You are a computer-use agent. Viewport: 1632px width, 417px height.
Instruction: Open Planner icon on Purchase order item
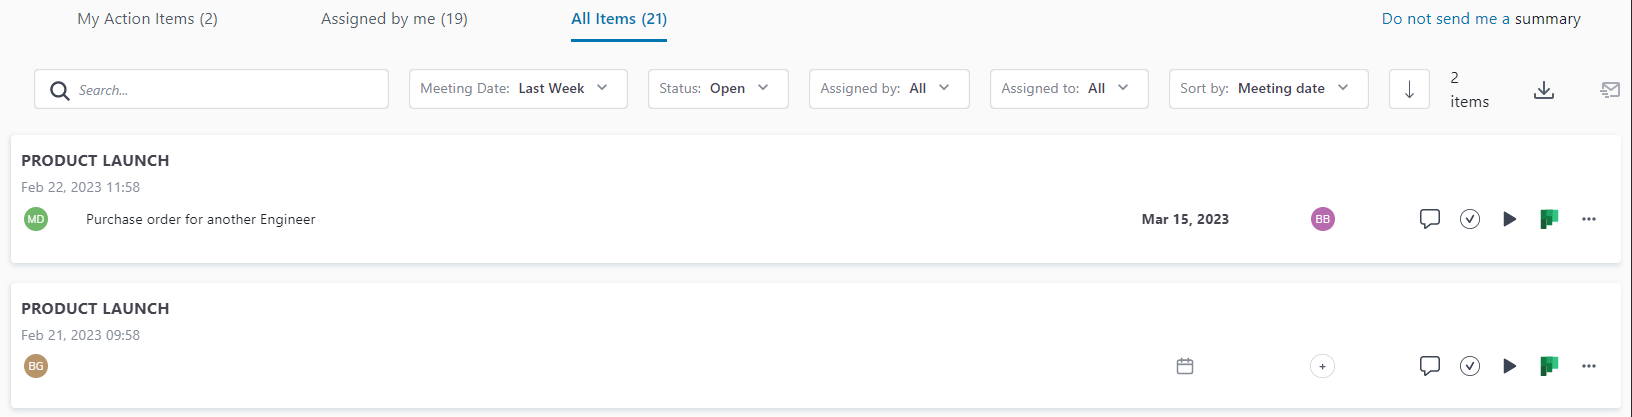pyautogui.click(x=1549, y=219)
